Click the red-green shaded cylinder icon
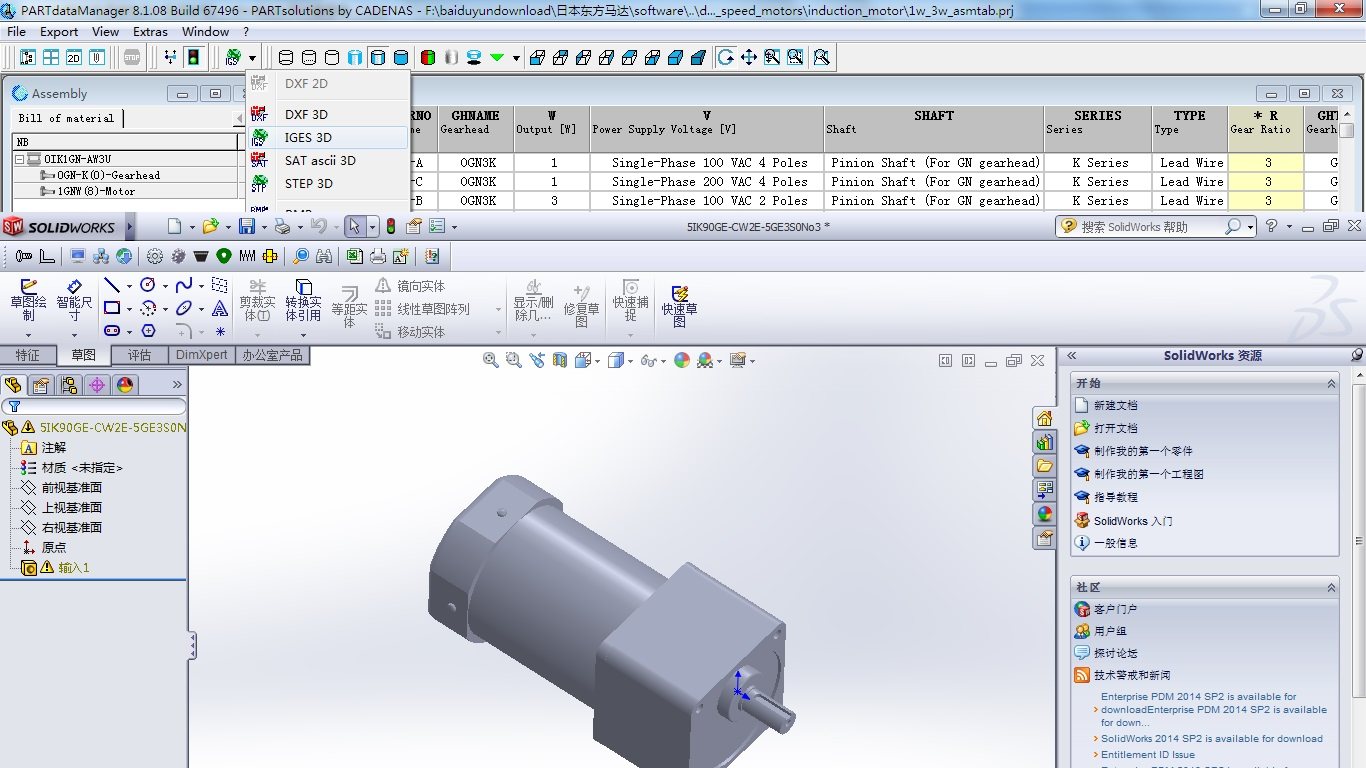This screenshot has width=1366, height=768. 428,57
